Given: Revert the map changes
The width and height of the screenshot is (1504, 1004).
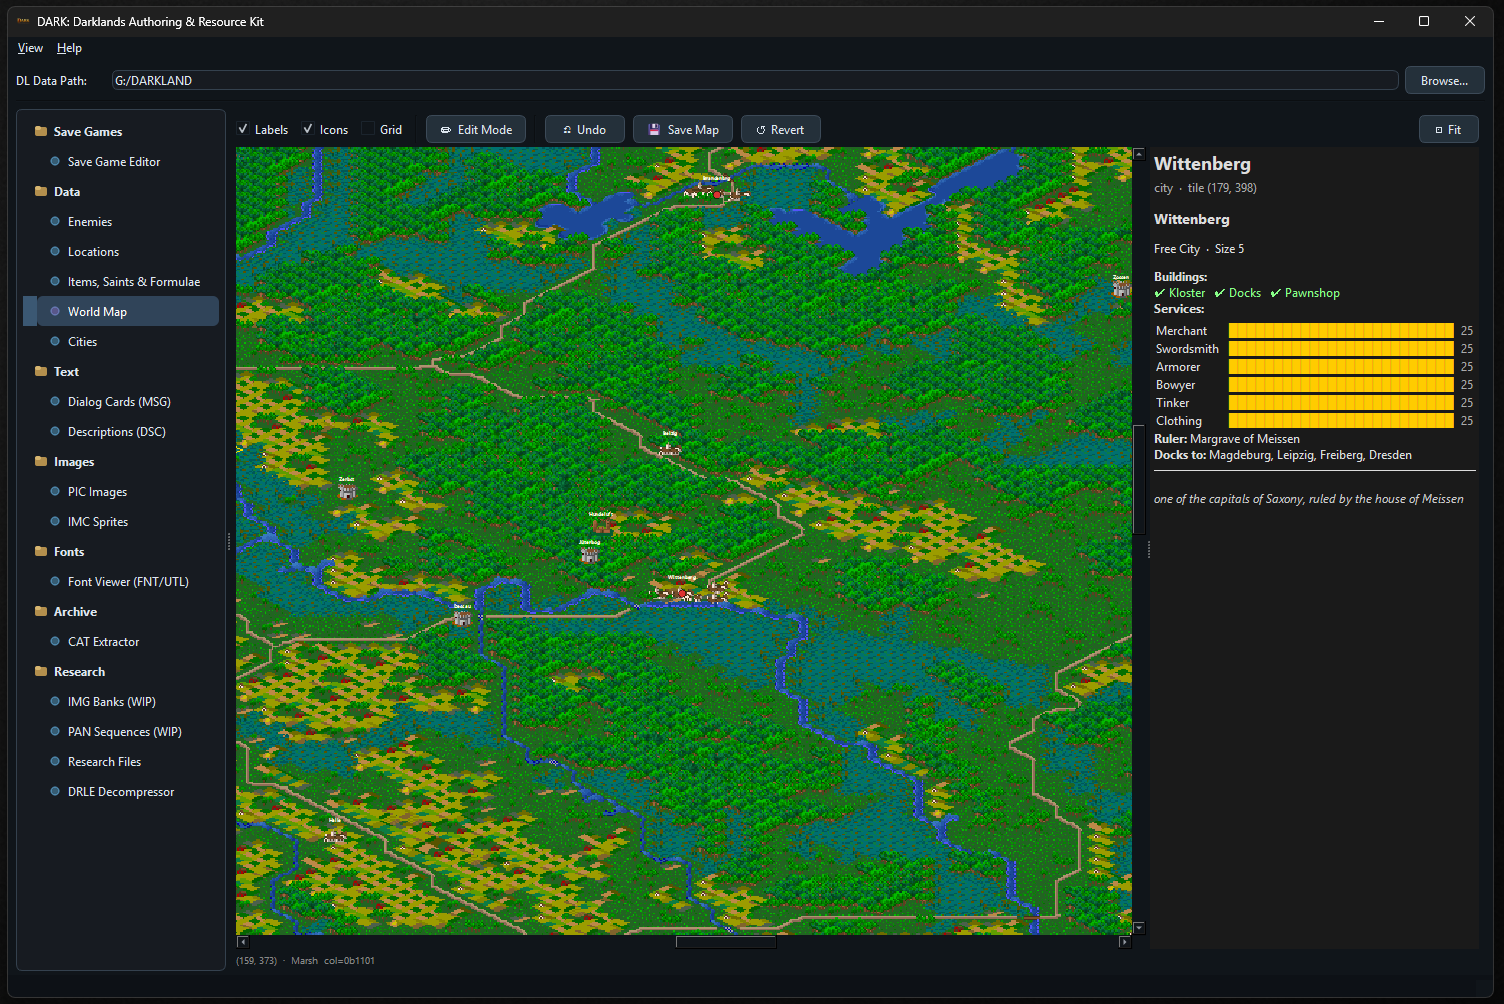Looking at the screenshot, I should (781, 130).
